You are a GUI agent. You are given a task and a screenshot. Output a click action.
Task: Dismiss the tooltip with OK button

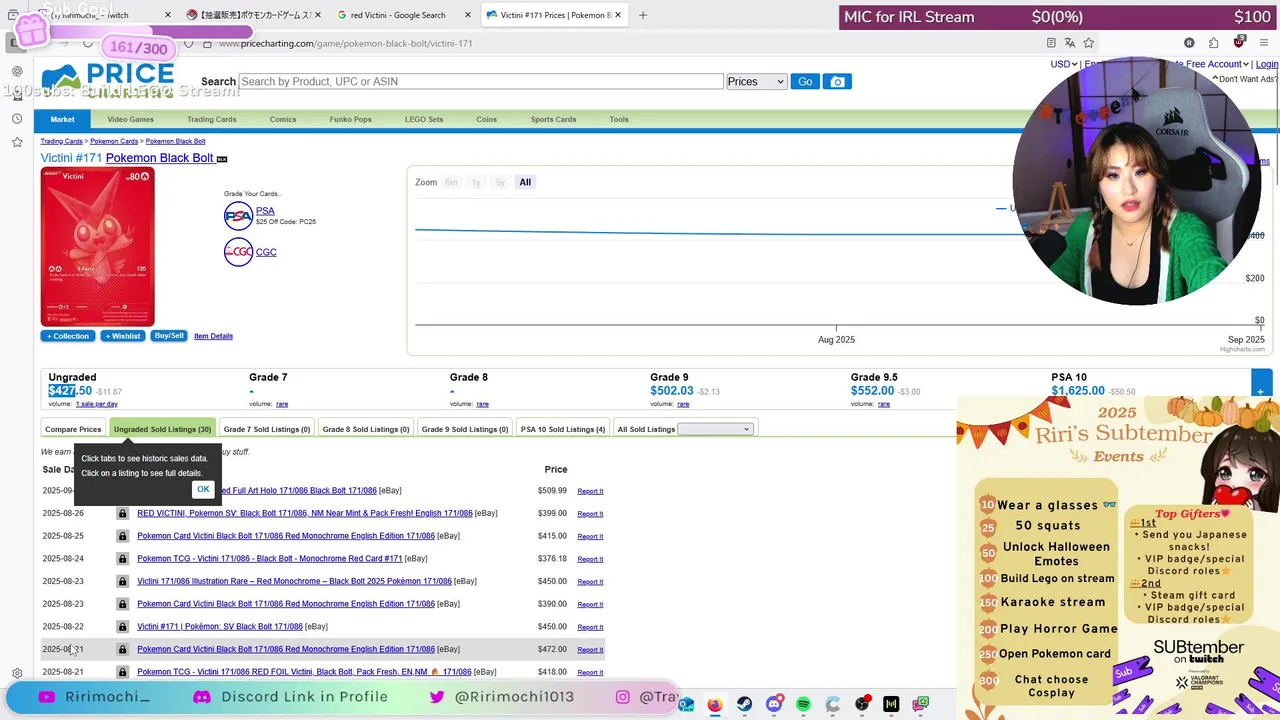tap(203, 489)
